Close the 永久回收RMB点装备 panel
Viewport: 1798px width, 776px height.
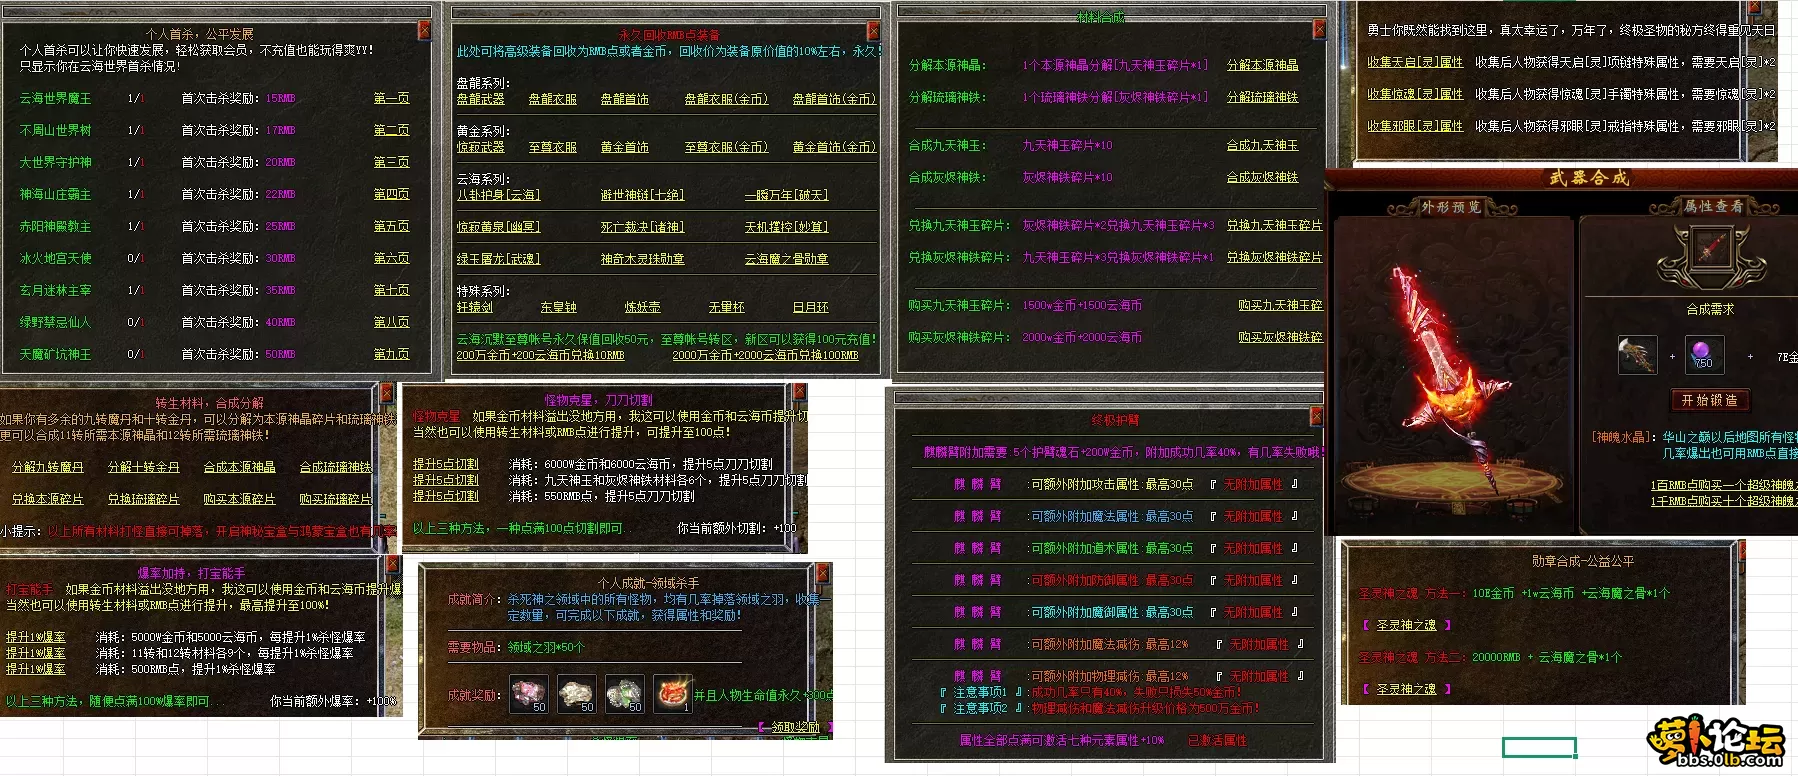point(873,32)
